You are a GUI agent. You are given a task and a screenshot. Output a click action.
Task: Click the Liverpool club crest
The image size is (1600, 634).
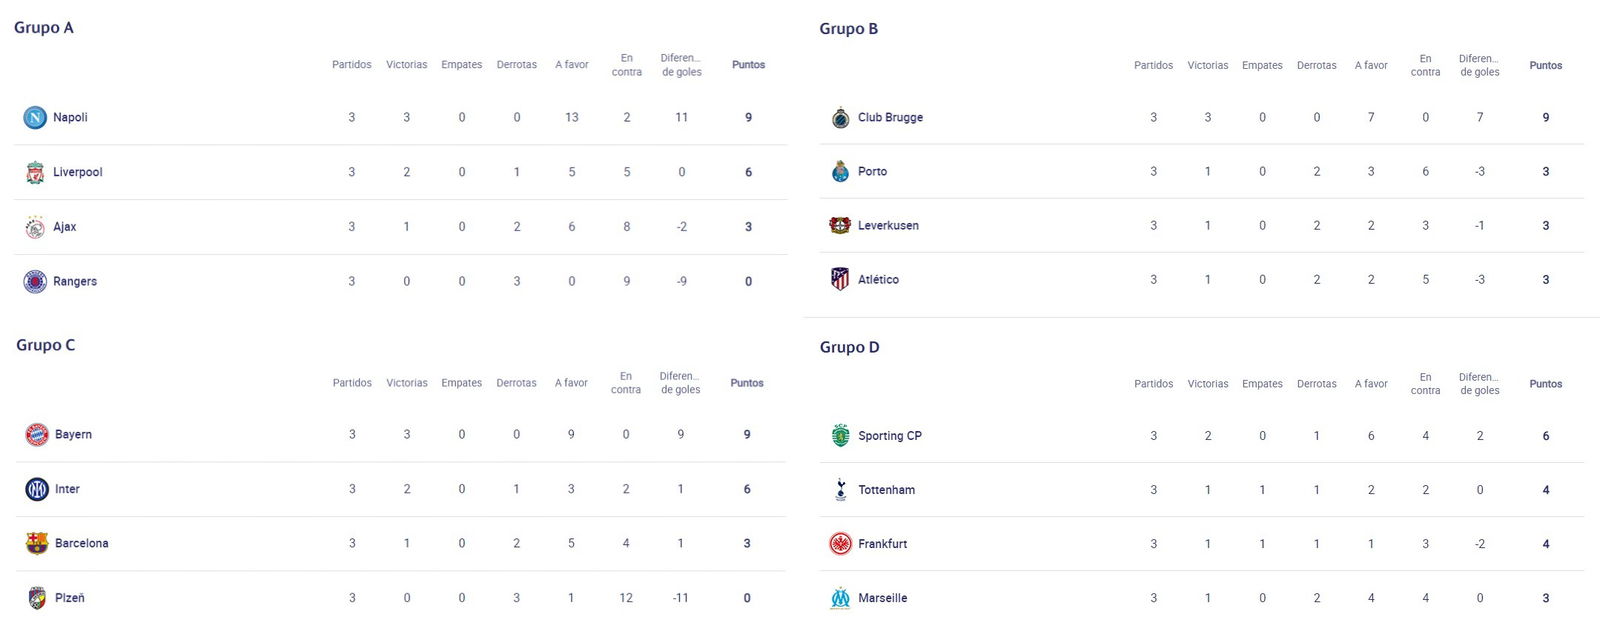35,172
